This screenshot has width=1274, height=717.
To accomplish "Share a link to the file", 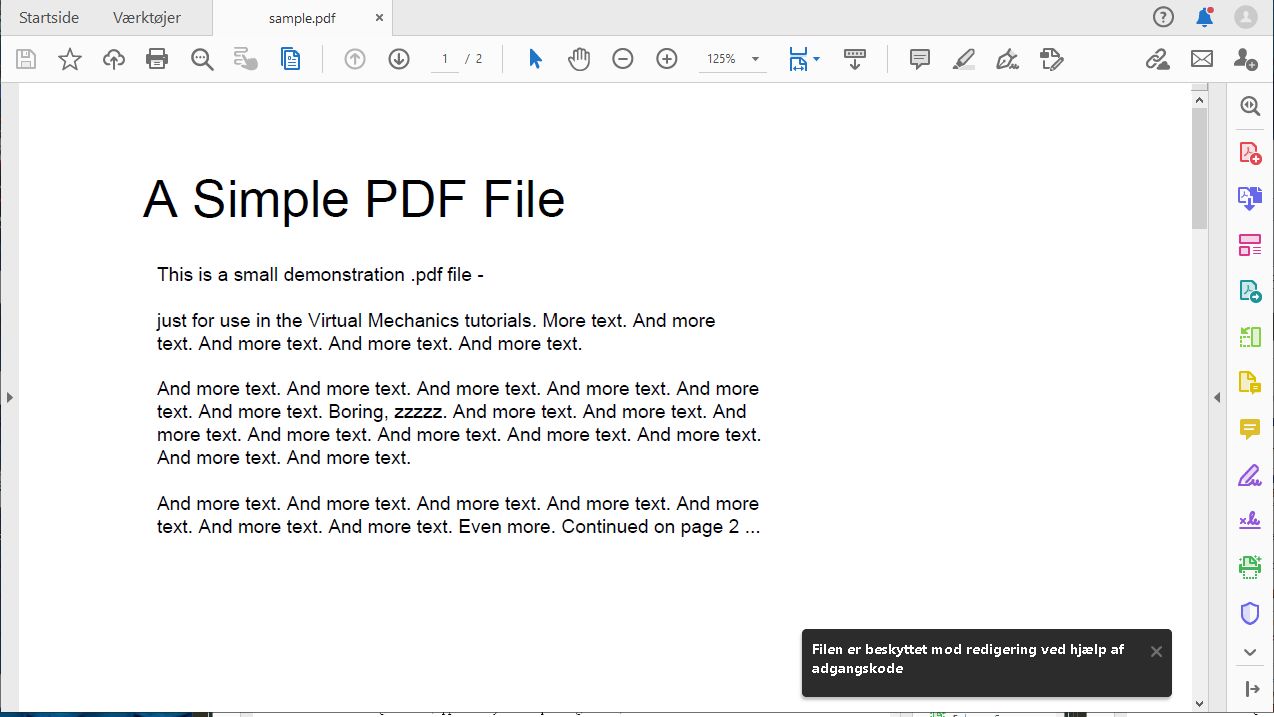I will point(1158,59).
